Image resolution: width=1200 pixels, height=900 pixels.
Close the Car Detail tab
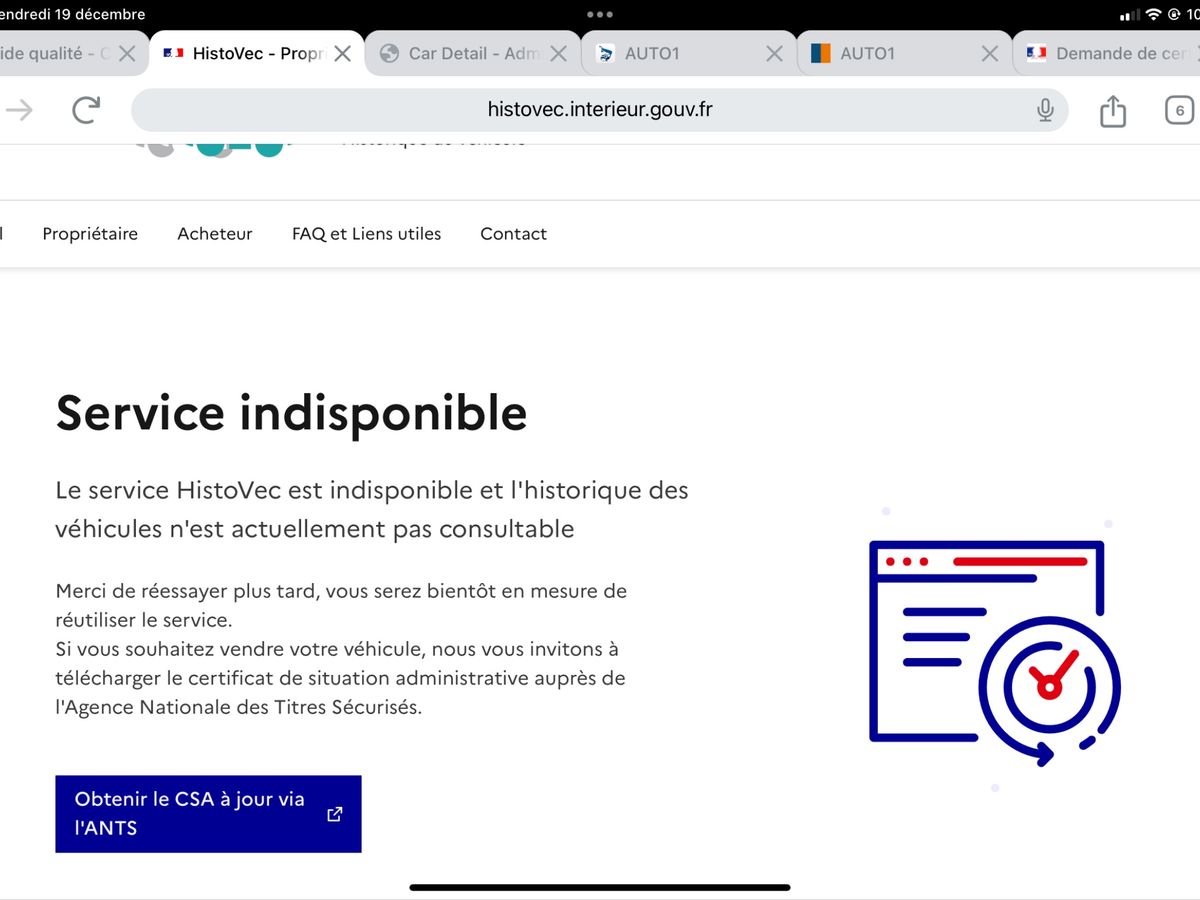pos(558,54)
